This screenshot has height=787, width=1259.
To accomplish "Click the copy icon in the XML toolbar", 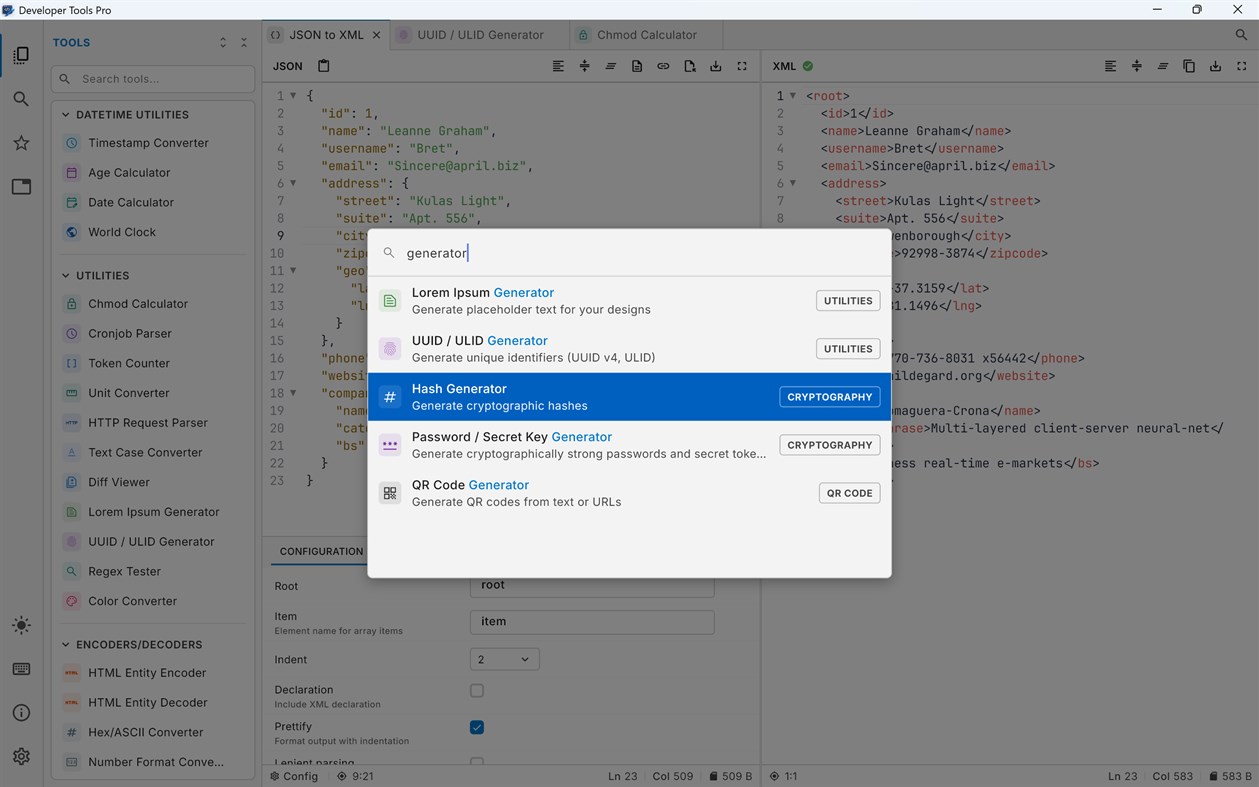I will point(1189,66).
